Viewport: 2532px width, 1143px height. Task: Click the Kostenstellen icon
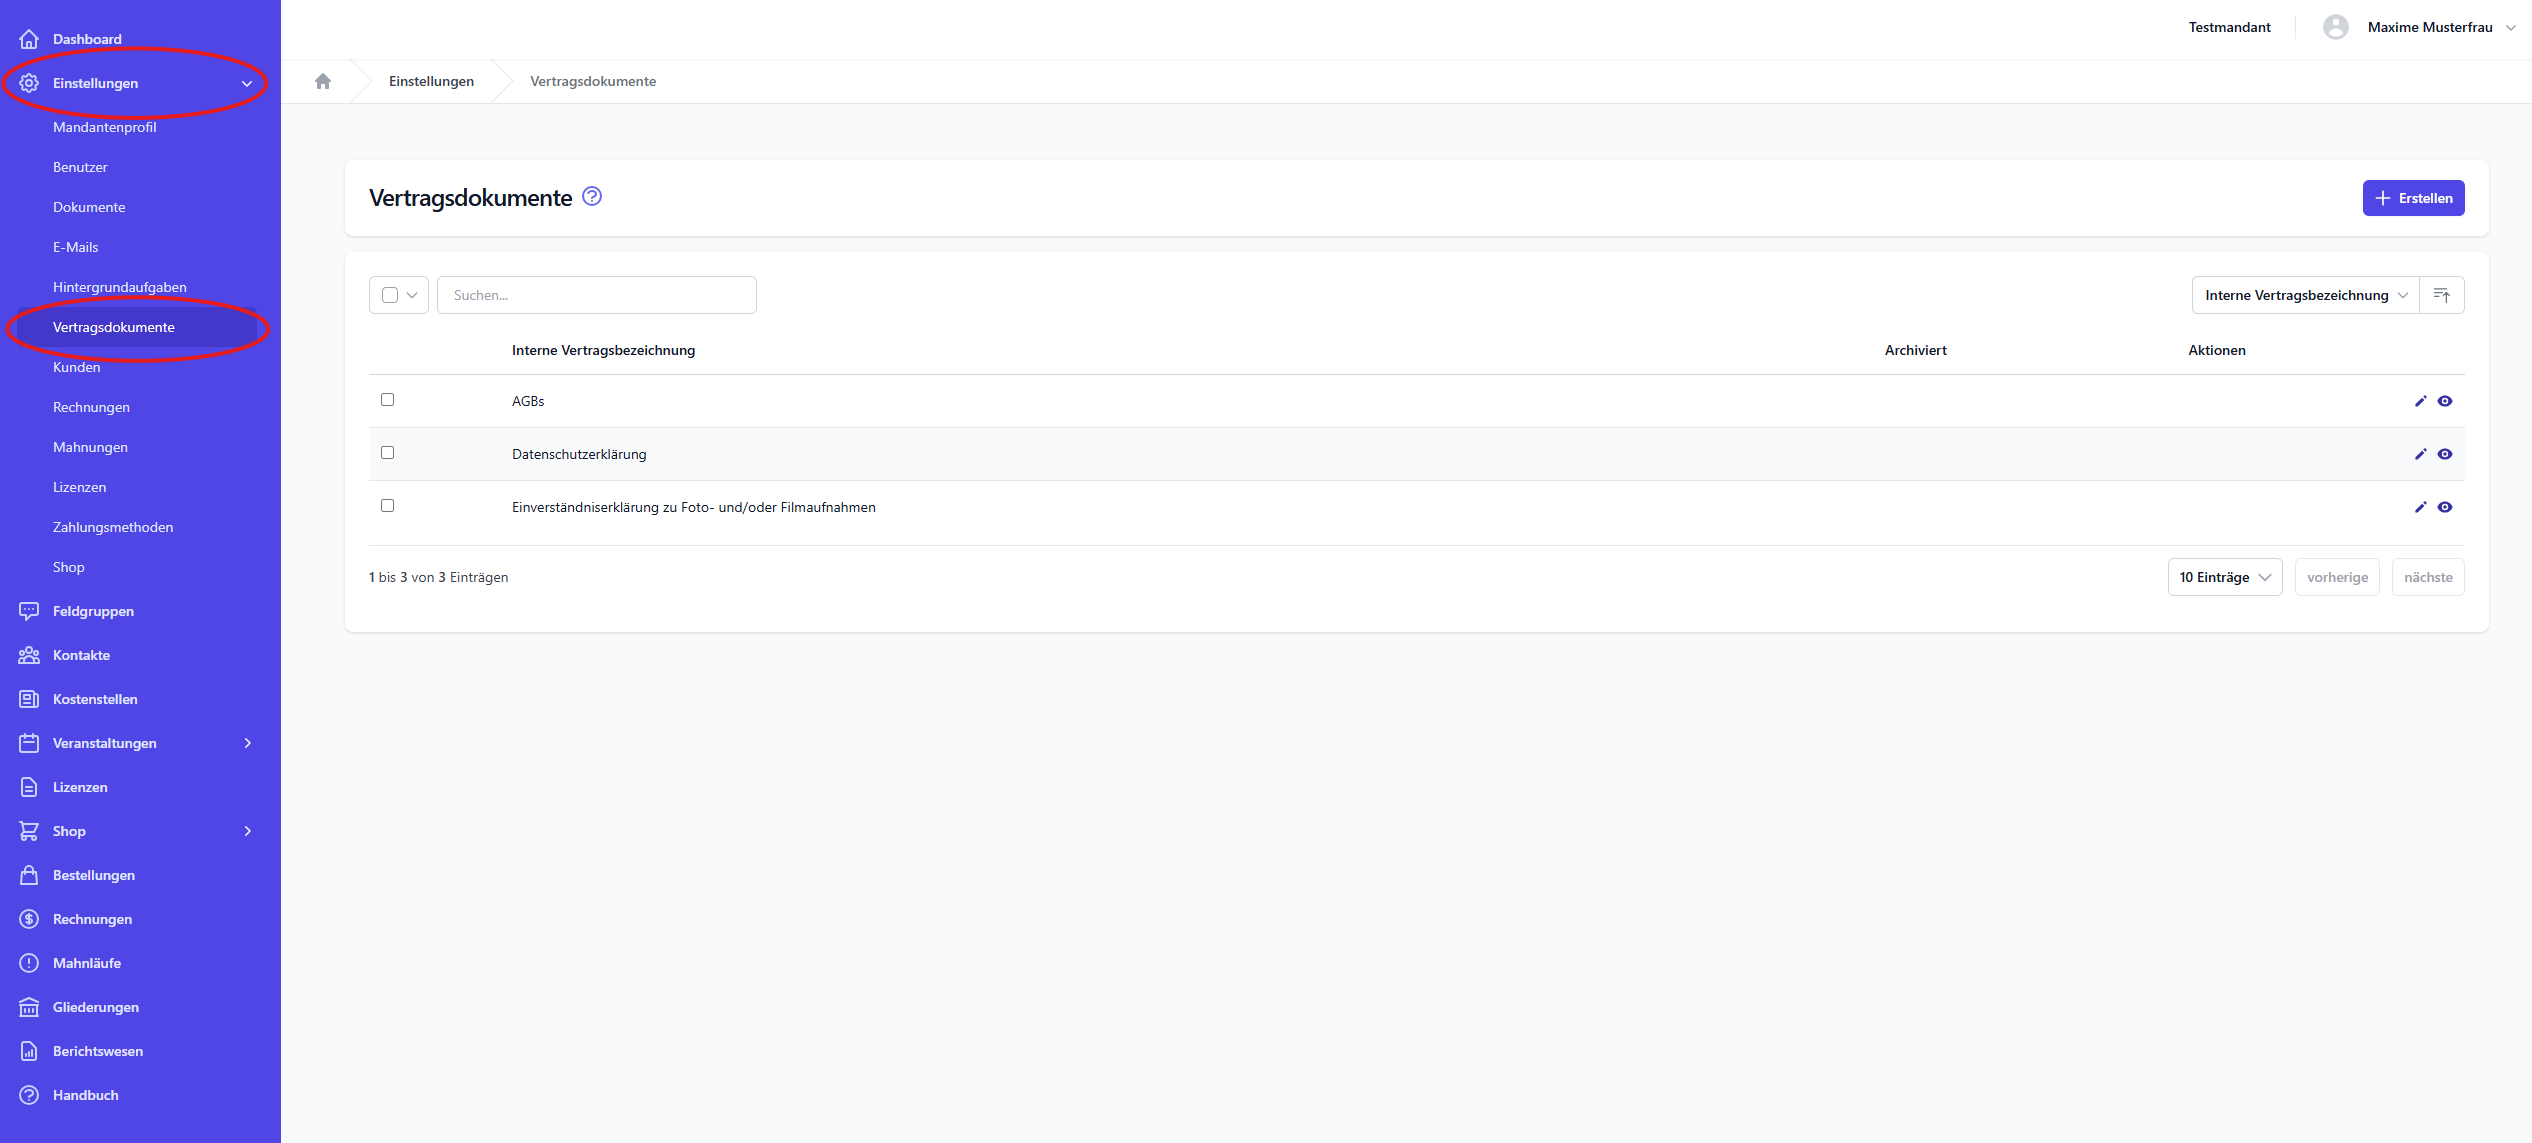tap(29, 699)
